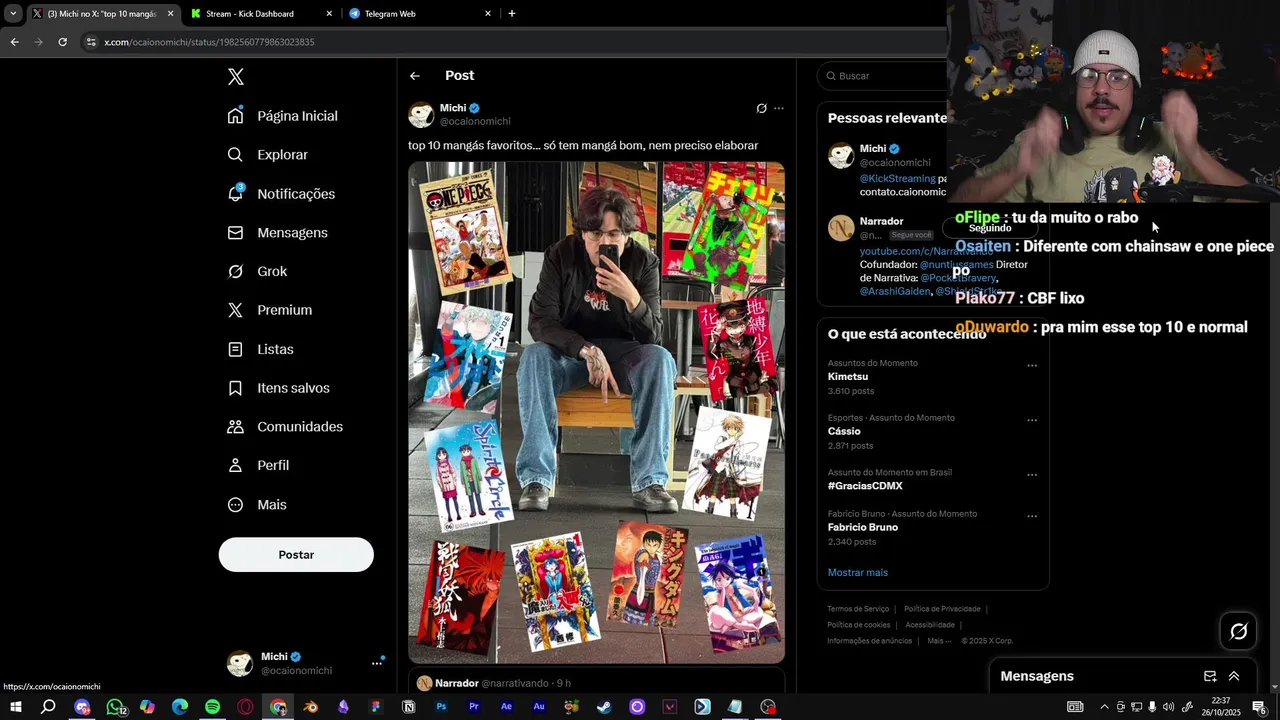
Task: Open Premiere Pro from the taskbar
Action: click(474, 707)
